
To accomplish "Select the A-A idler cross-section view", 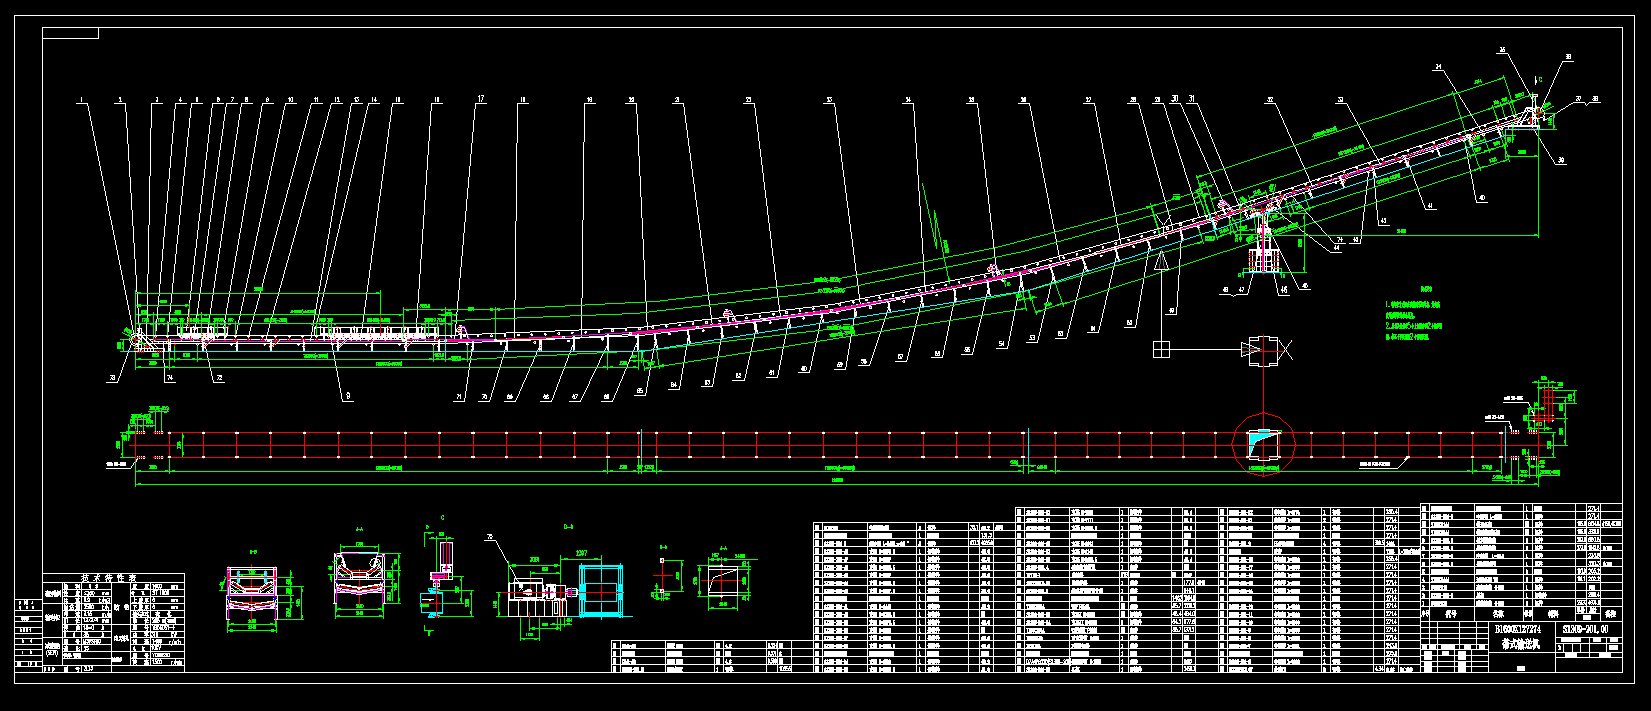I will 361,580.
